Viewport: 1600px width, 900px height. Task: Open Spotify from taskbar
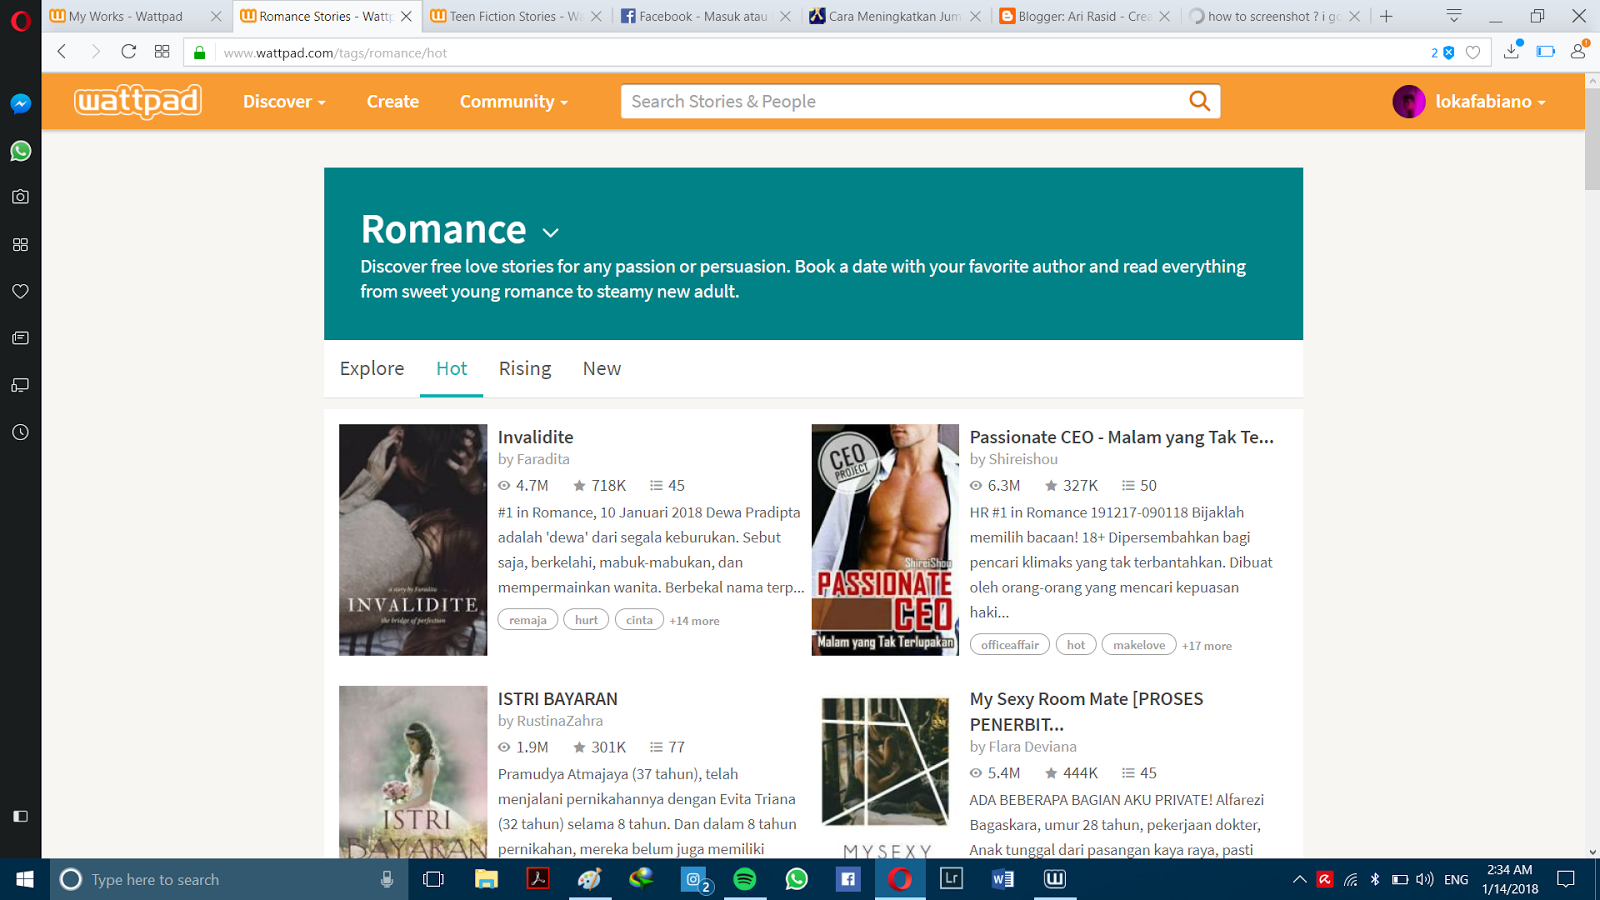pos(745,879)
